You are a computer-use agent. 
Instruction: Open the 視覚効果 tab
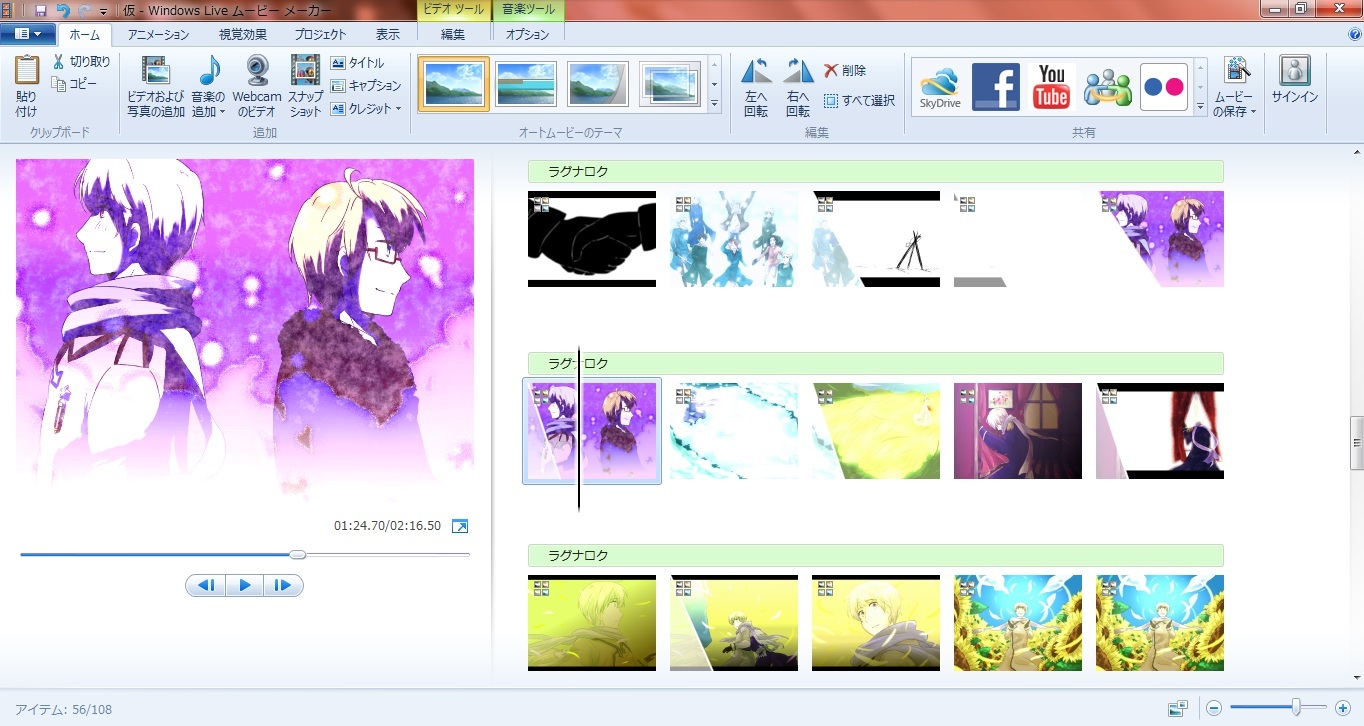(x=243, y=35)
